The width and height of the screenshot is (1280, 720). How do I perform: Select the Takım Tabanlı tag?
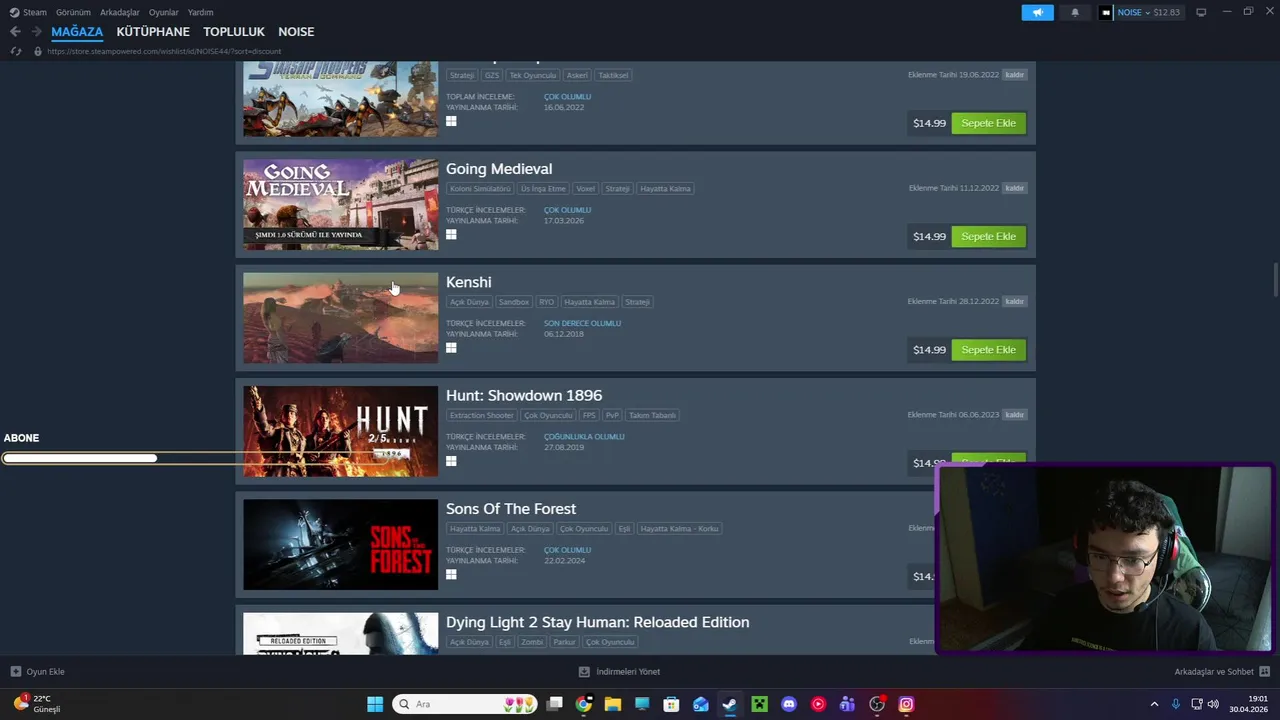click(652, 415)
